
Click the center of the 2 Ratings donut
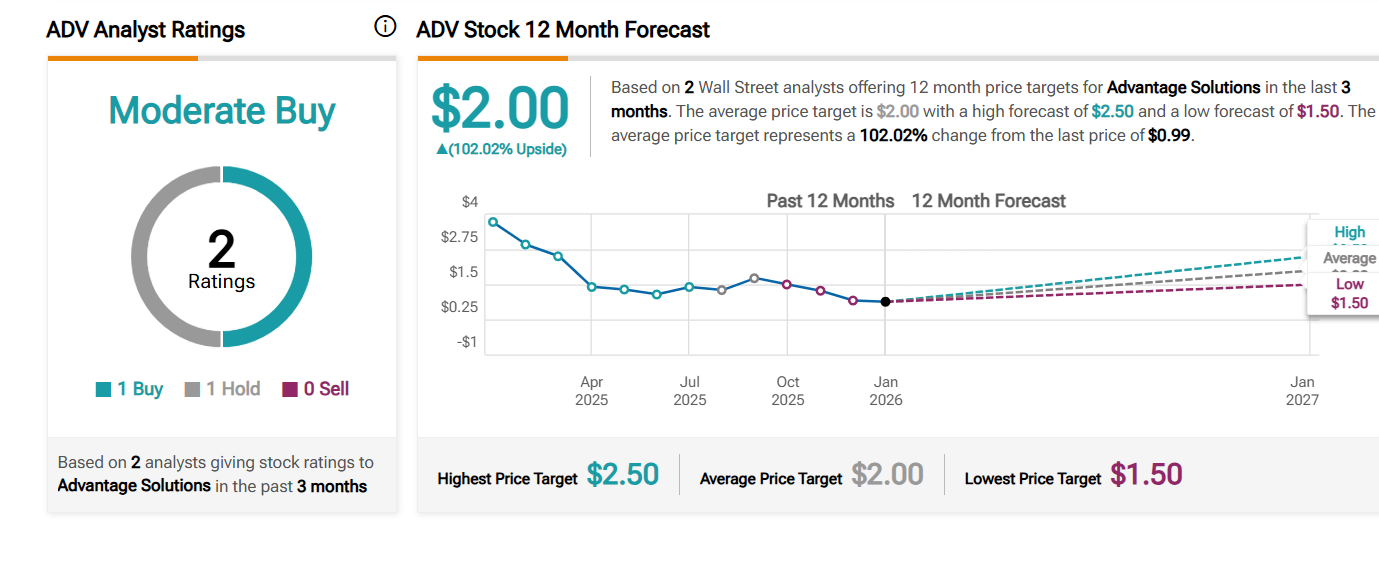coord(222,258)
